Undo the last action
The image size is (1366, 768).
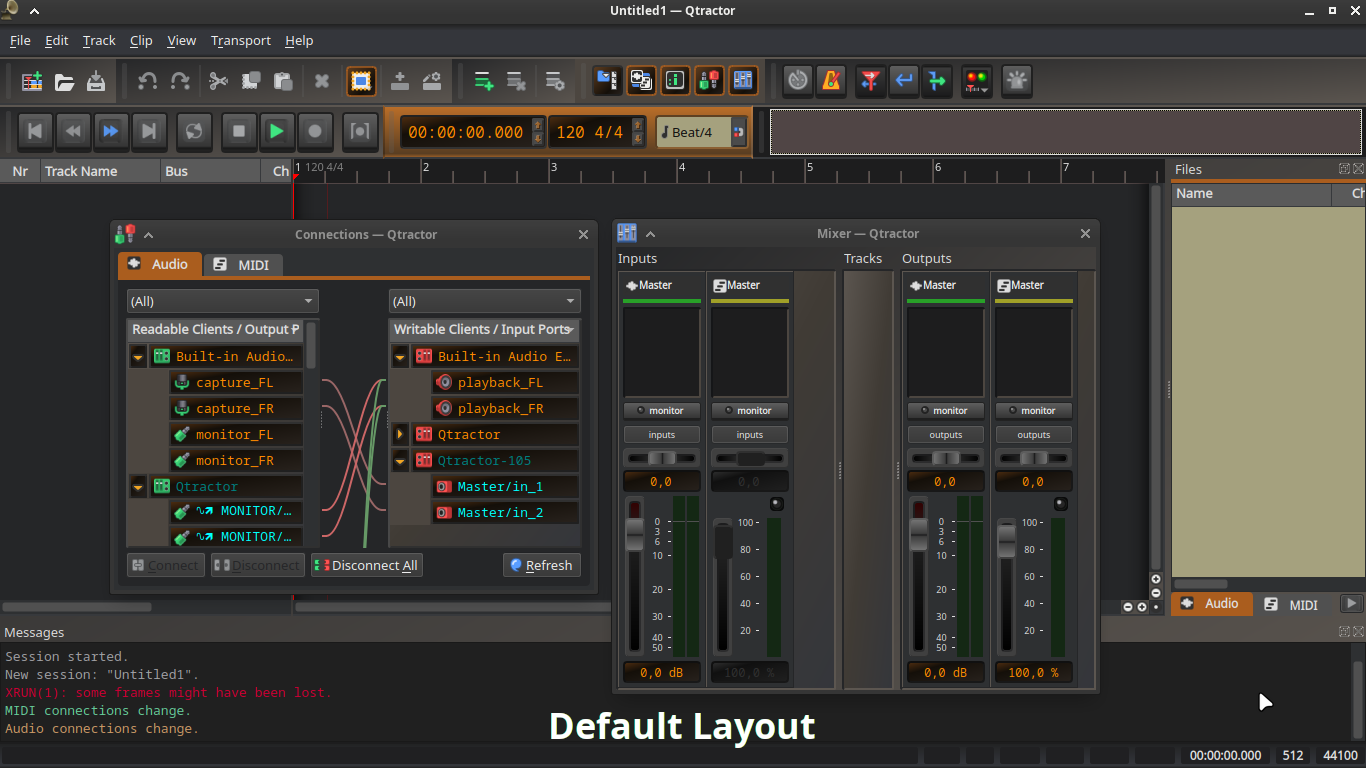tap(148, 81)
